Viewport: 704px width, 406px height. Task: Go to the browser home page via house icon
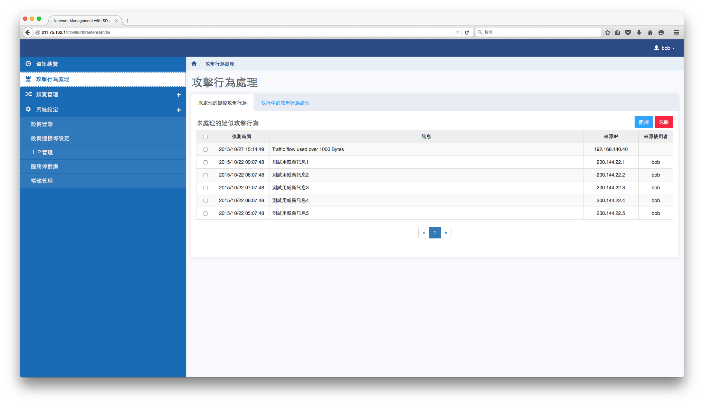click(650, 32)
